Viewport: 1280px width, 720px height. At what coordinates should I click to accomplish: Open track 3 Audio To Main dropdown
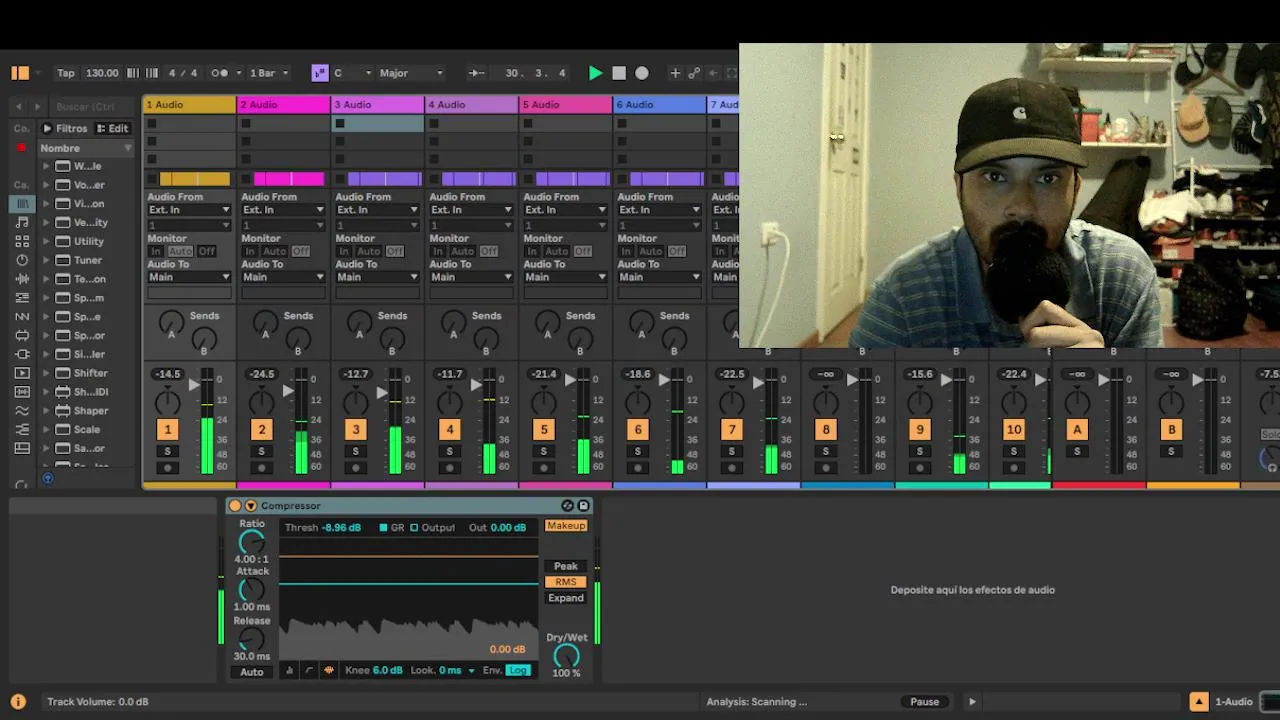click(377, 277)
